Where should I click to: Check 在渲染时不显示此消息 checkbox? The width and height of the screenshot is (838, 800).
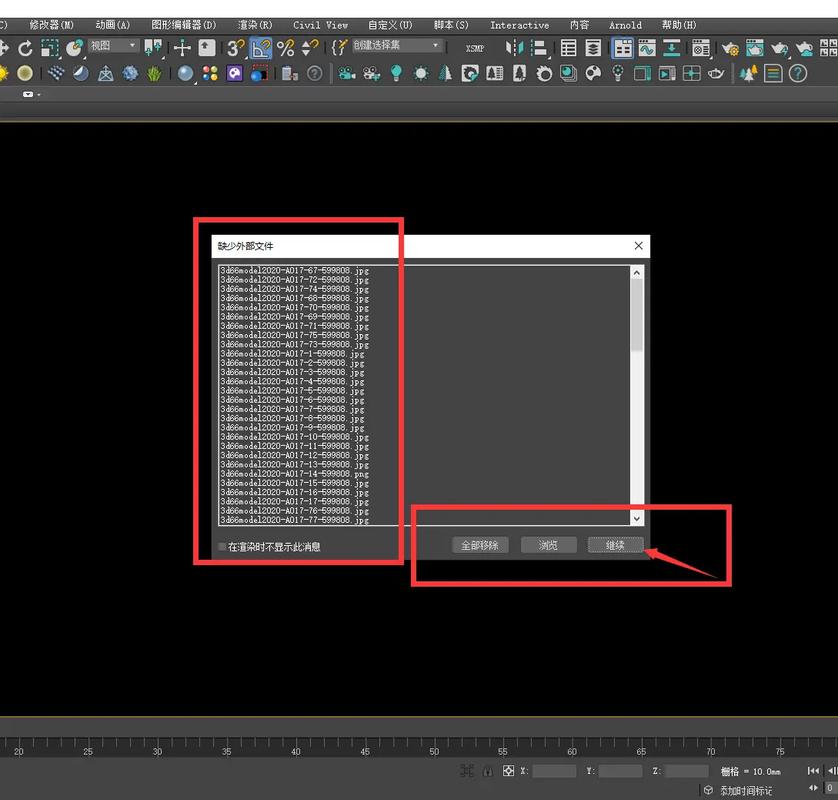222,547
